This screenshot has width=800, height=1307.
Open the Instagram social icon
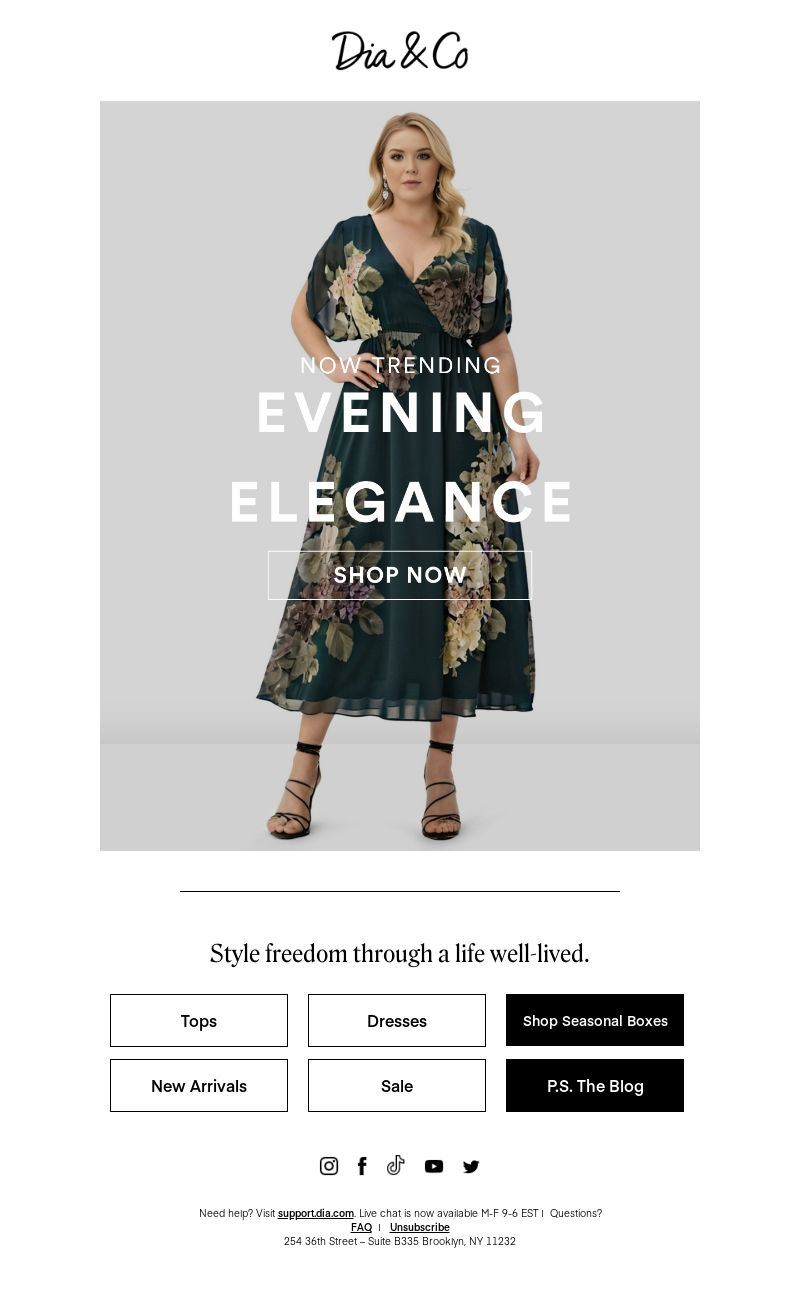(x=329, y=1166)
